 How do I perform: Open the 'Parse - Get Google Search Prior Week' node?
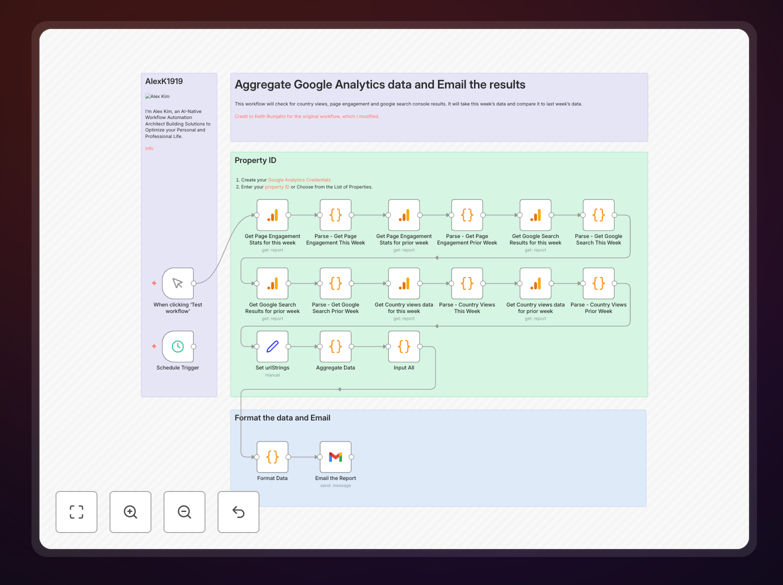(336, 283)
